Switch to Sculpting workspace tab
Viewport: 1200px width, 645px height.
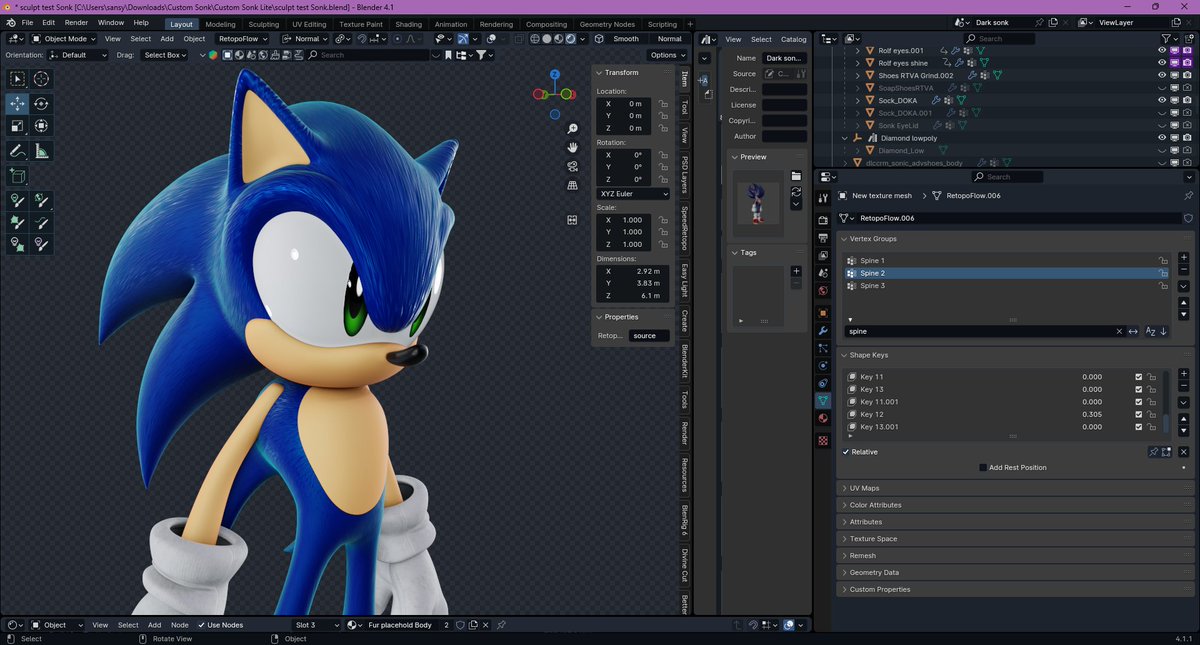(264, 24)
